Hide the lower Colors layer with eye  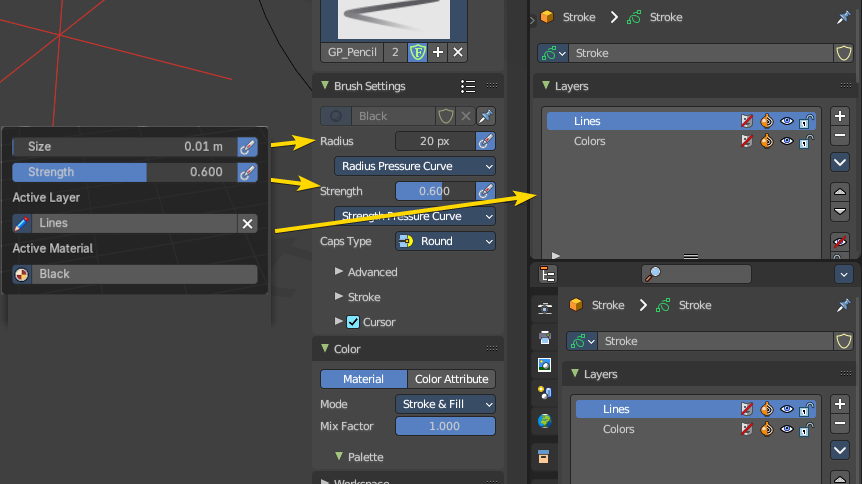click(x=787, y=430)
